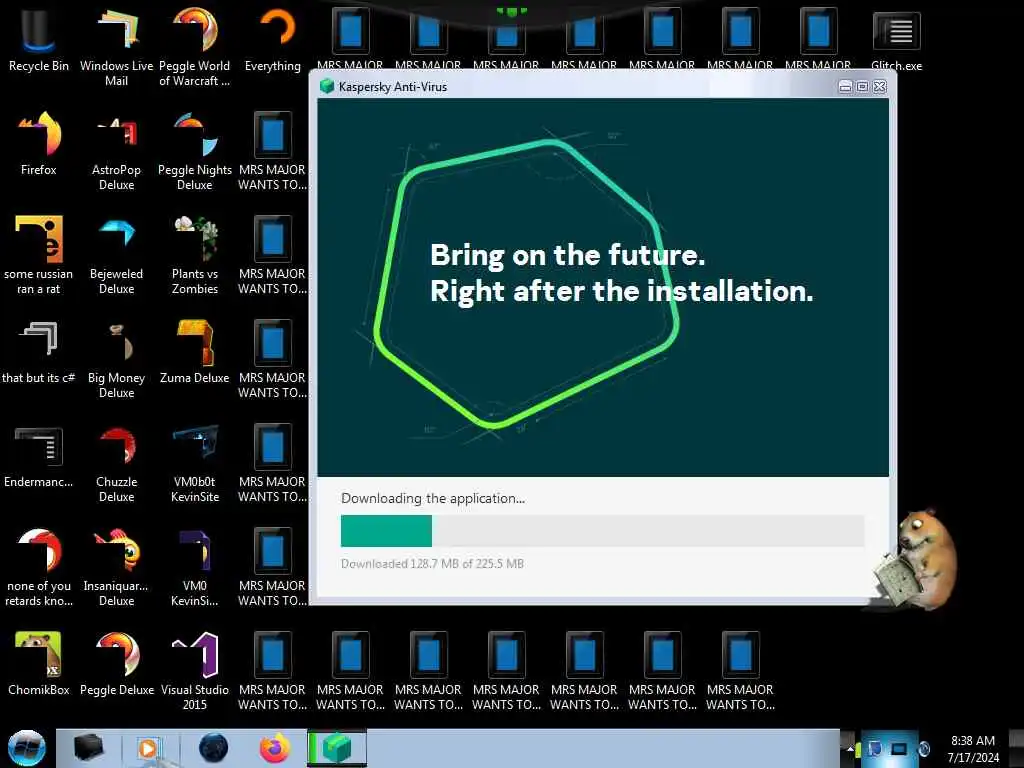Open the Peggle Deluxe desktop shortcut
The height and width of the screenshot is (768, 1024).
(116, 664)
